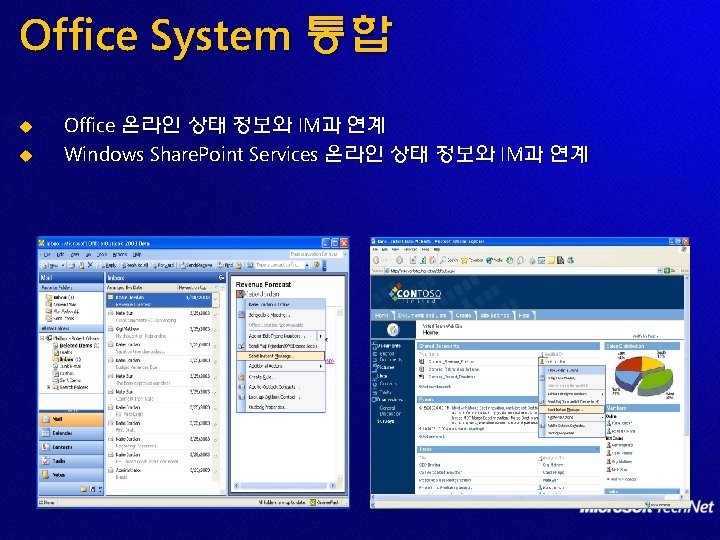This screenshot has height=540, width=720.
Task: Click the Back button in Internet Explorer
Action: pyautogui.click(x=380, y=260)
